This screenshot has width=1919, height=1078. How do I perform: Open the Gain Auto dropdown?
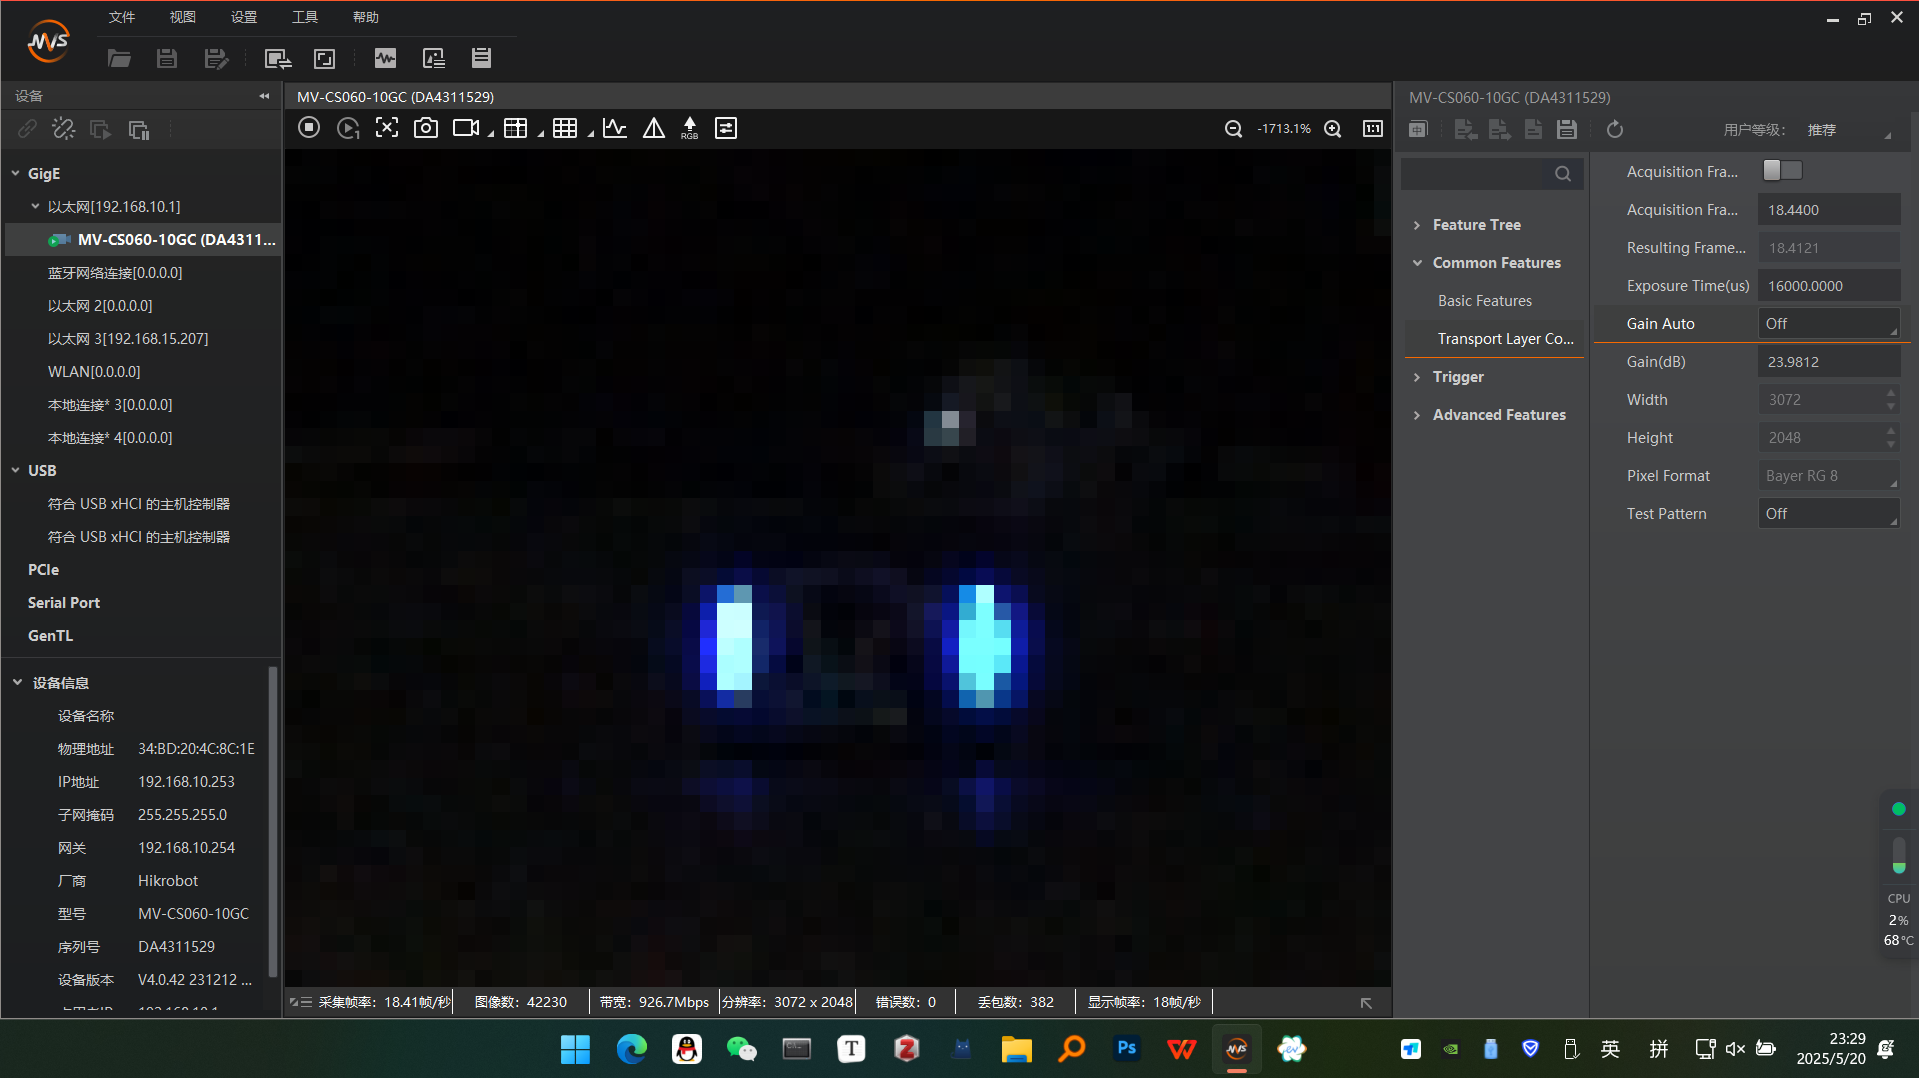click(x=1828, y=324)
